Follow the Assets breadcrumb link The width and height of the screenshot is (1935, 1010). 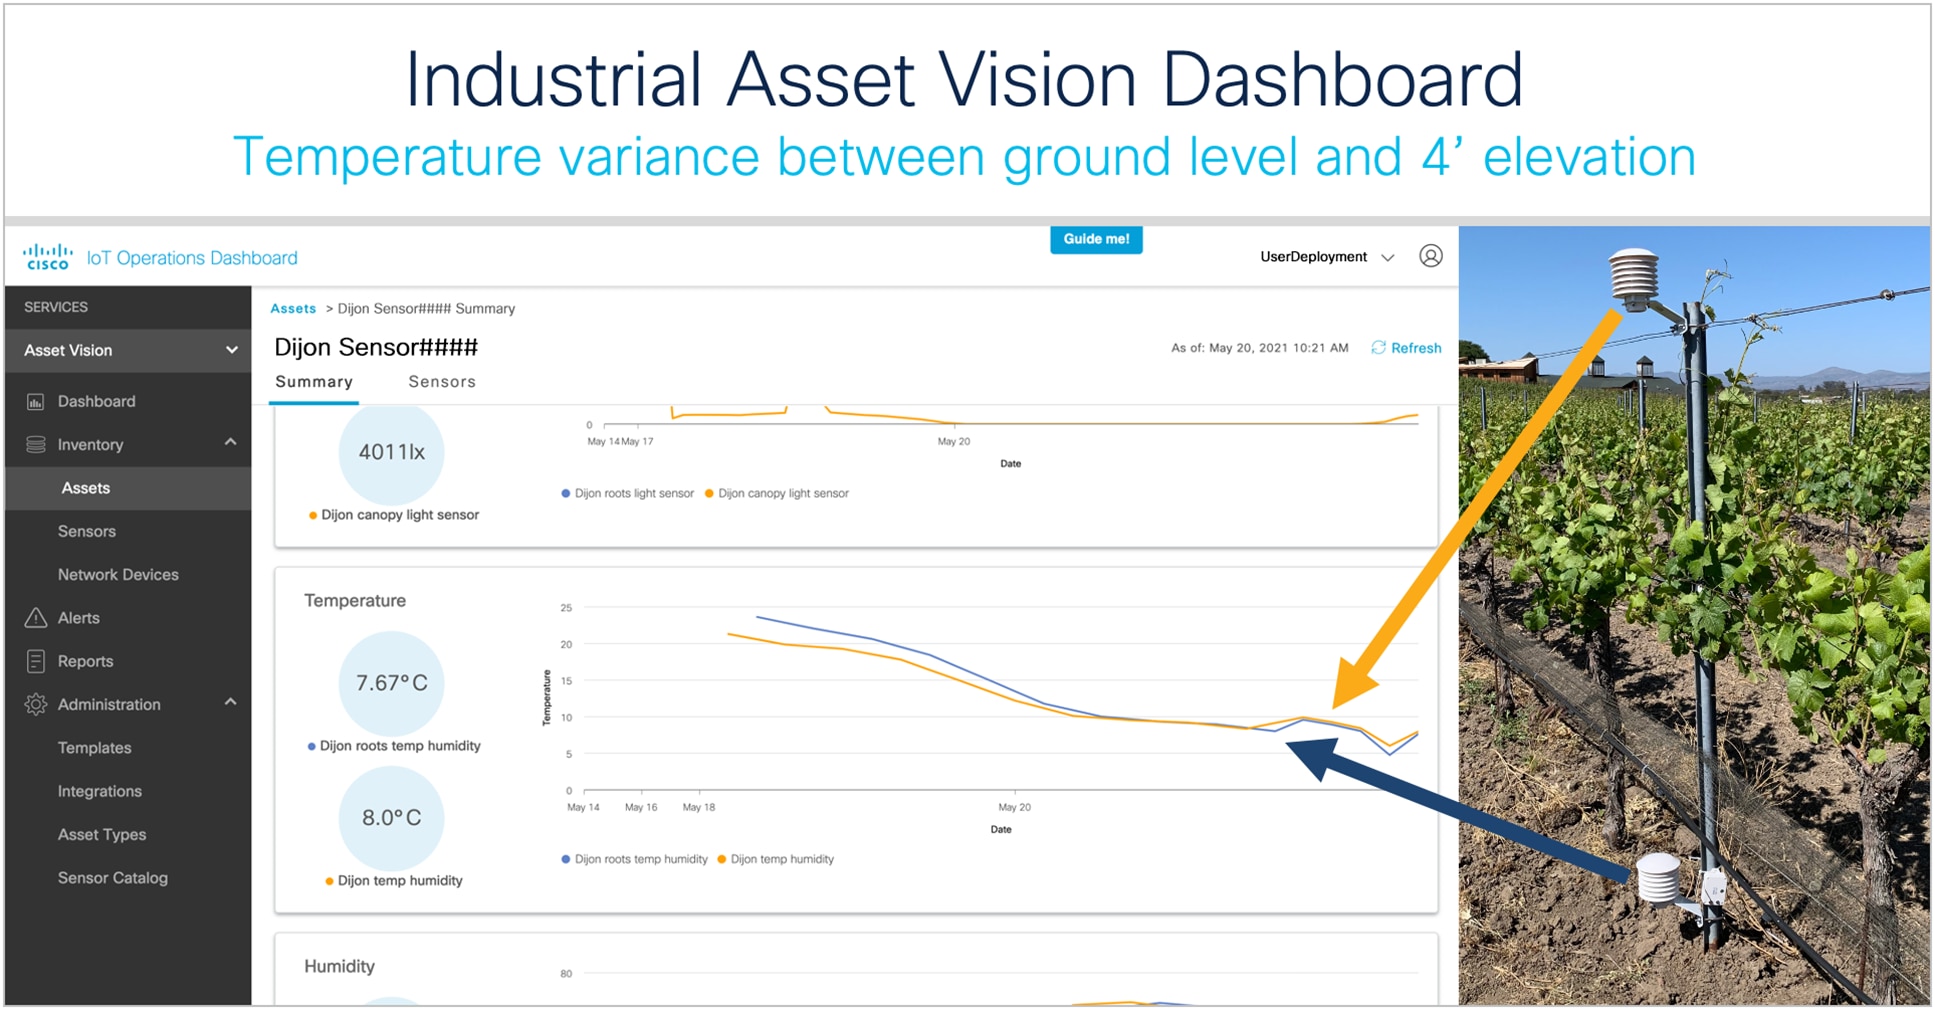point(293,308)
